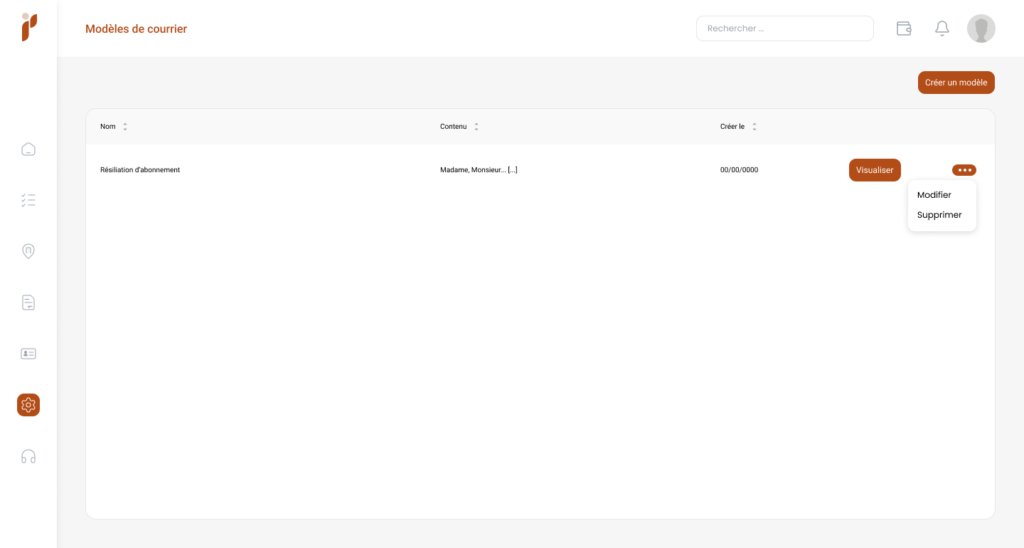Screen dimensions: 1024x548
Task: Select the settings gear sidebar icon
Action: pos(28,405)
